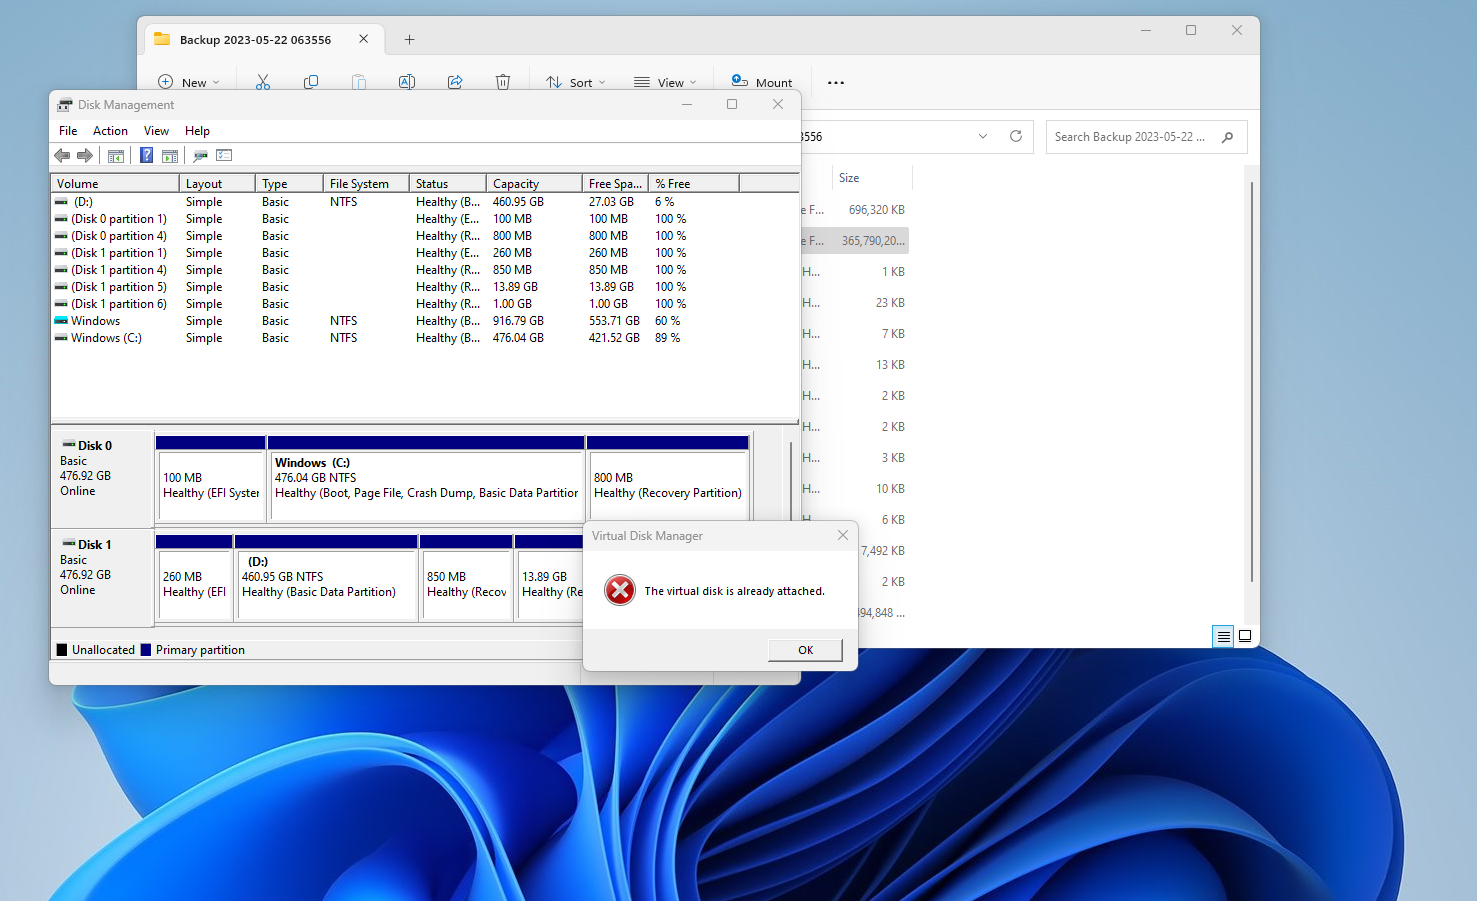
Task: Select the Windows (C:) volume row
Action: pos(424,338)
